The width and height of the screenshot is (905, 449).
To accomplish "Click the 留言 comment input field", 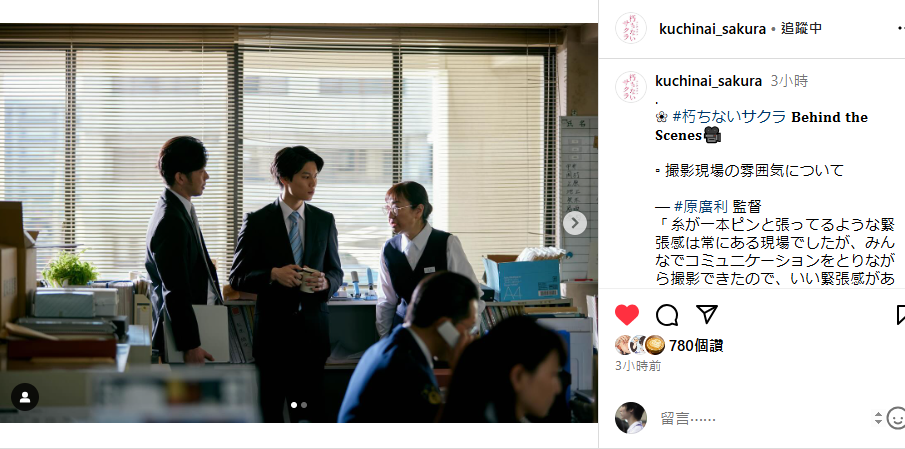I will [762, 418].
